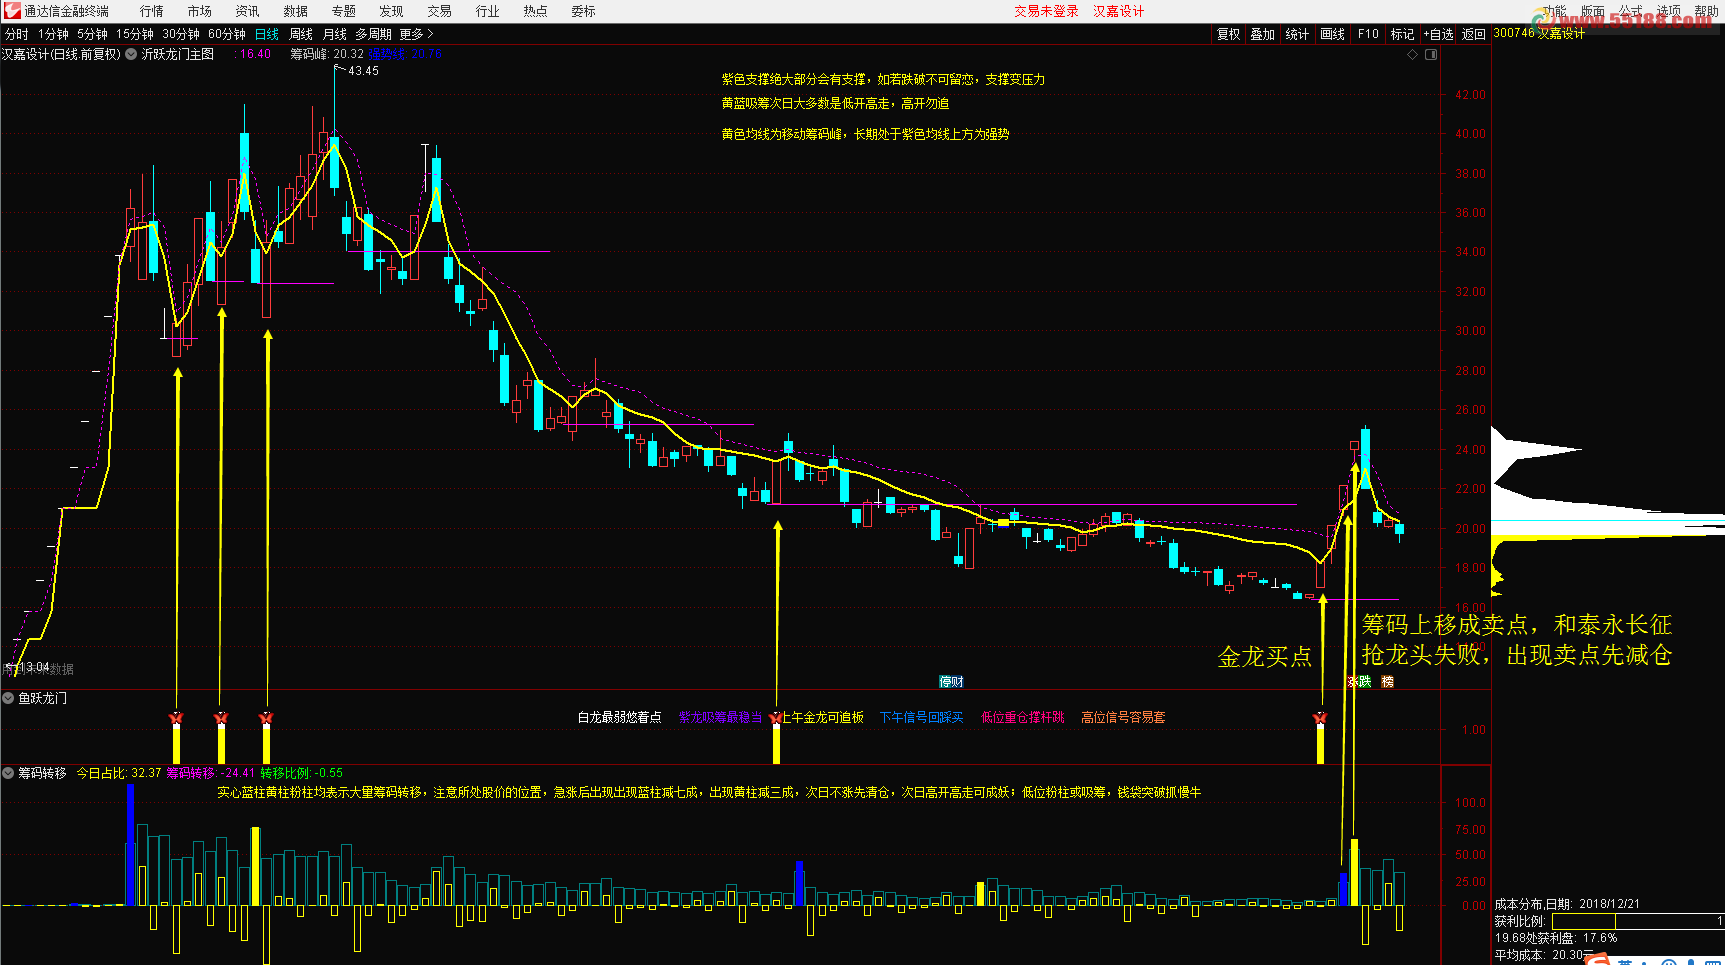Click the 成本分布,日期: 2018/12/21 label
Image resolution: width=1725 pixels, height=965 pixels.
(x=1567, y=904)
